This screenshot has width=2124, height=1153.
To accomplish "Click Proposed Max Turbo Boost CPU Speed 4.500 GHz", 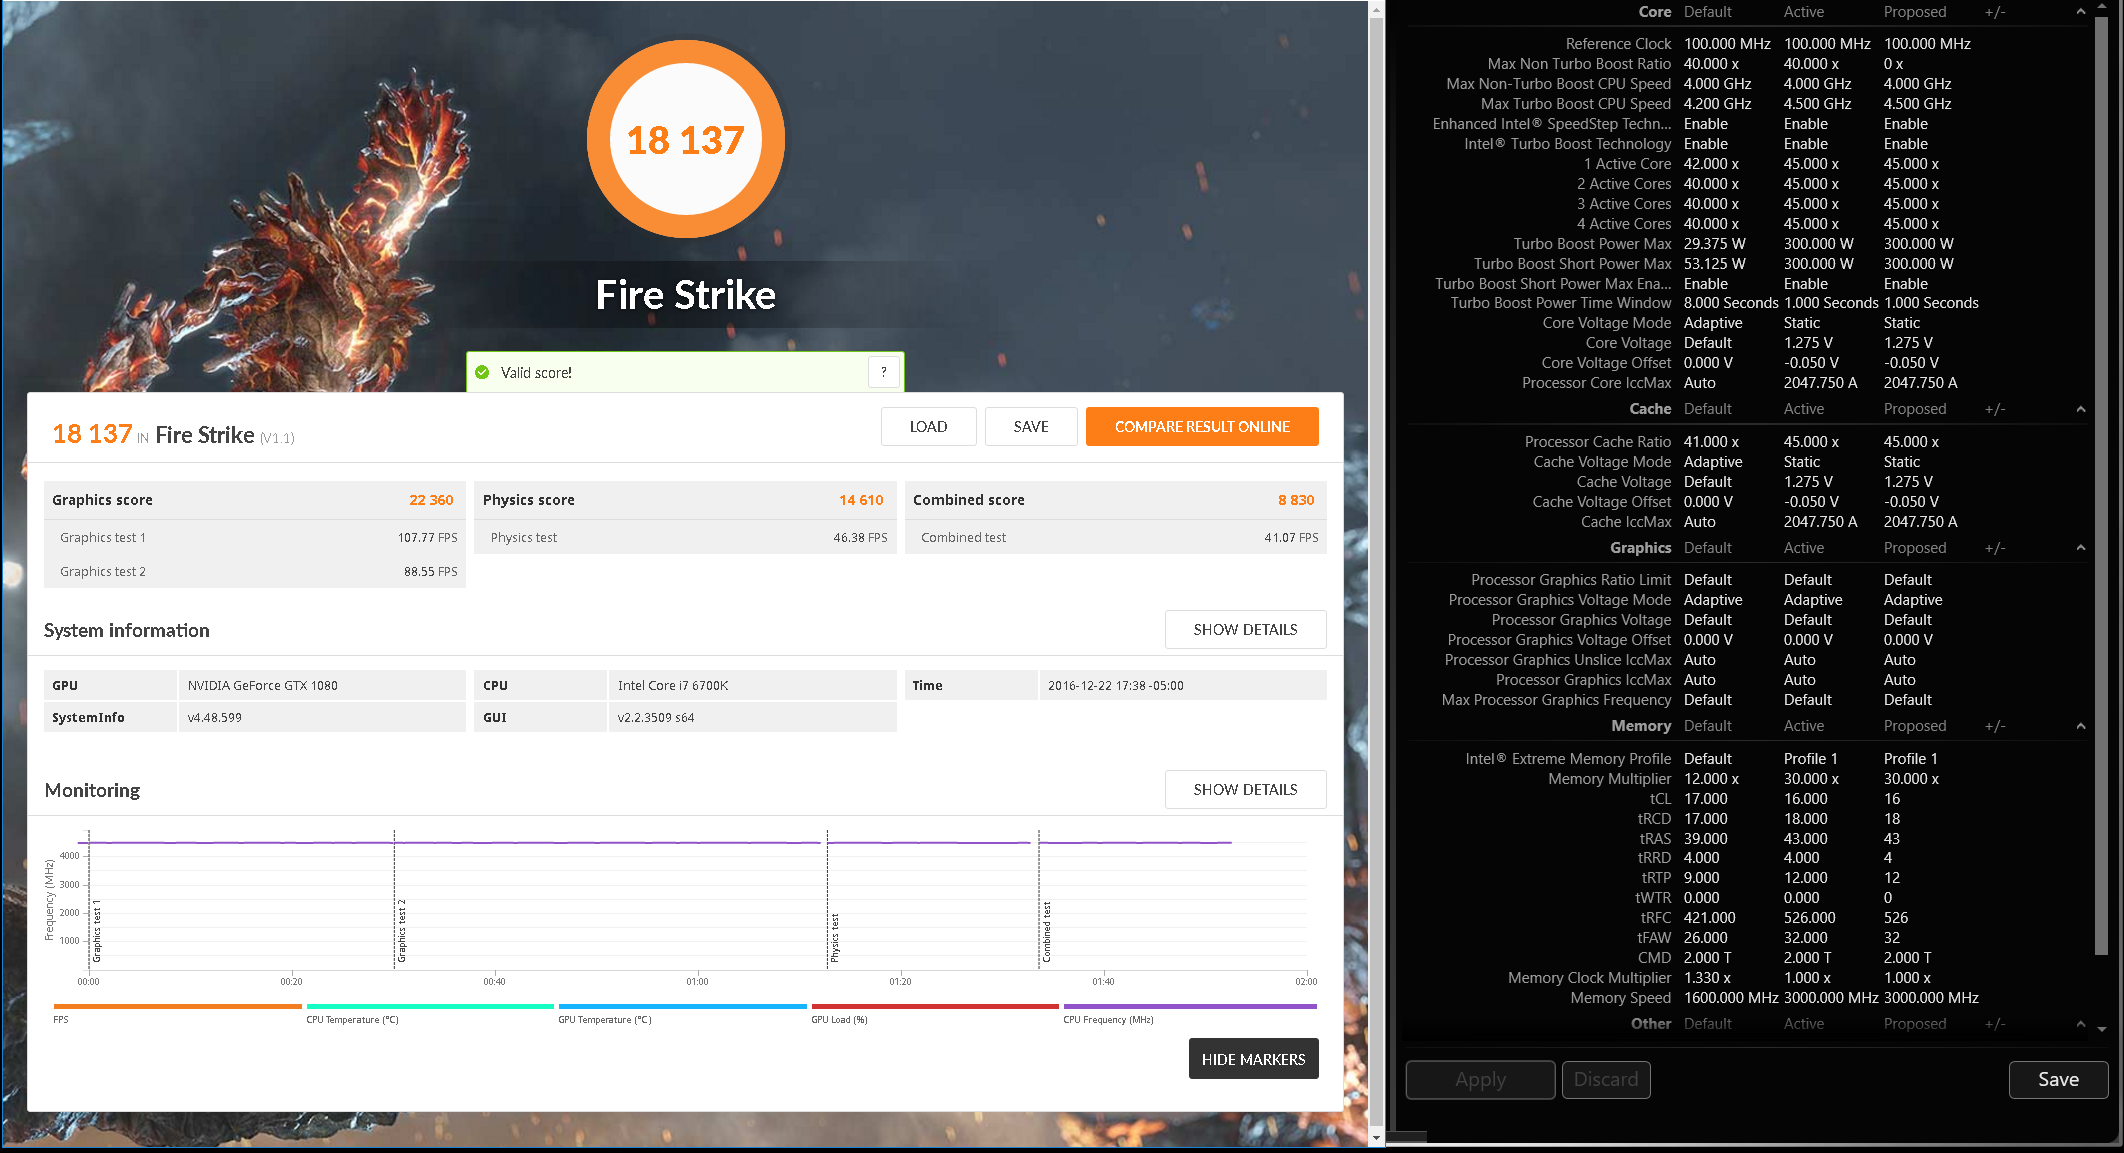I will pyautogui.click(x=1917, y=104).
